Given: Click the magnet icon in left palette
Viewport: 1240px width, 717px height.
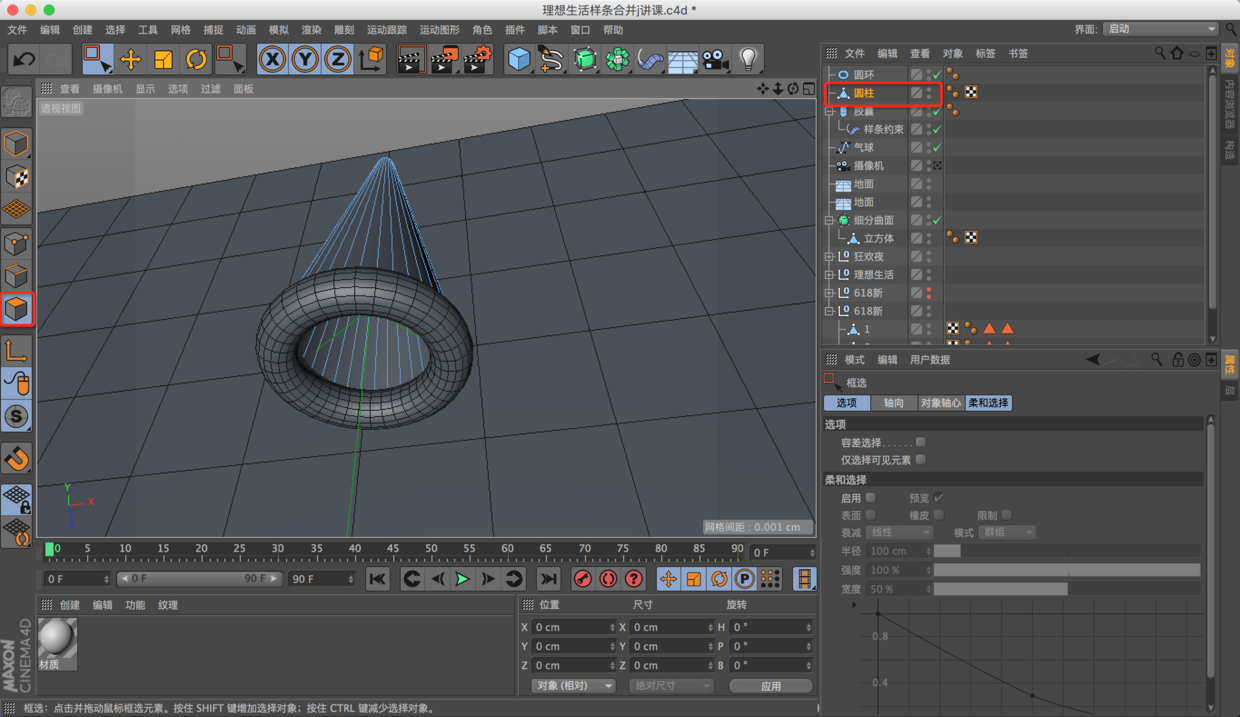Looking at the screenshot, I should click(x=16, y=459).
